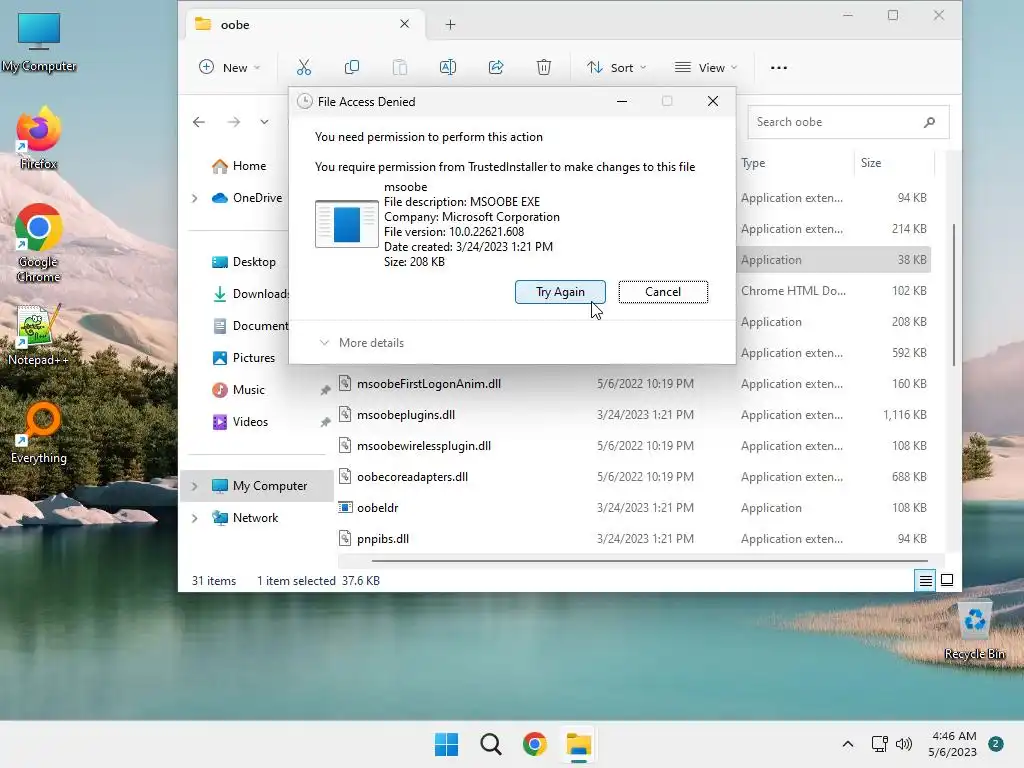The height and width of the screenshot is (768, 1024).
Task: Open the New dropdown menu
Action: click(x=229, y=67)
